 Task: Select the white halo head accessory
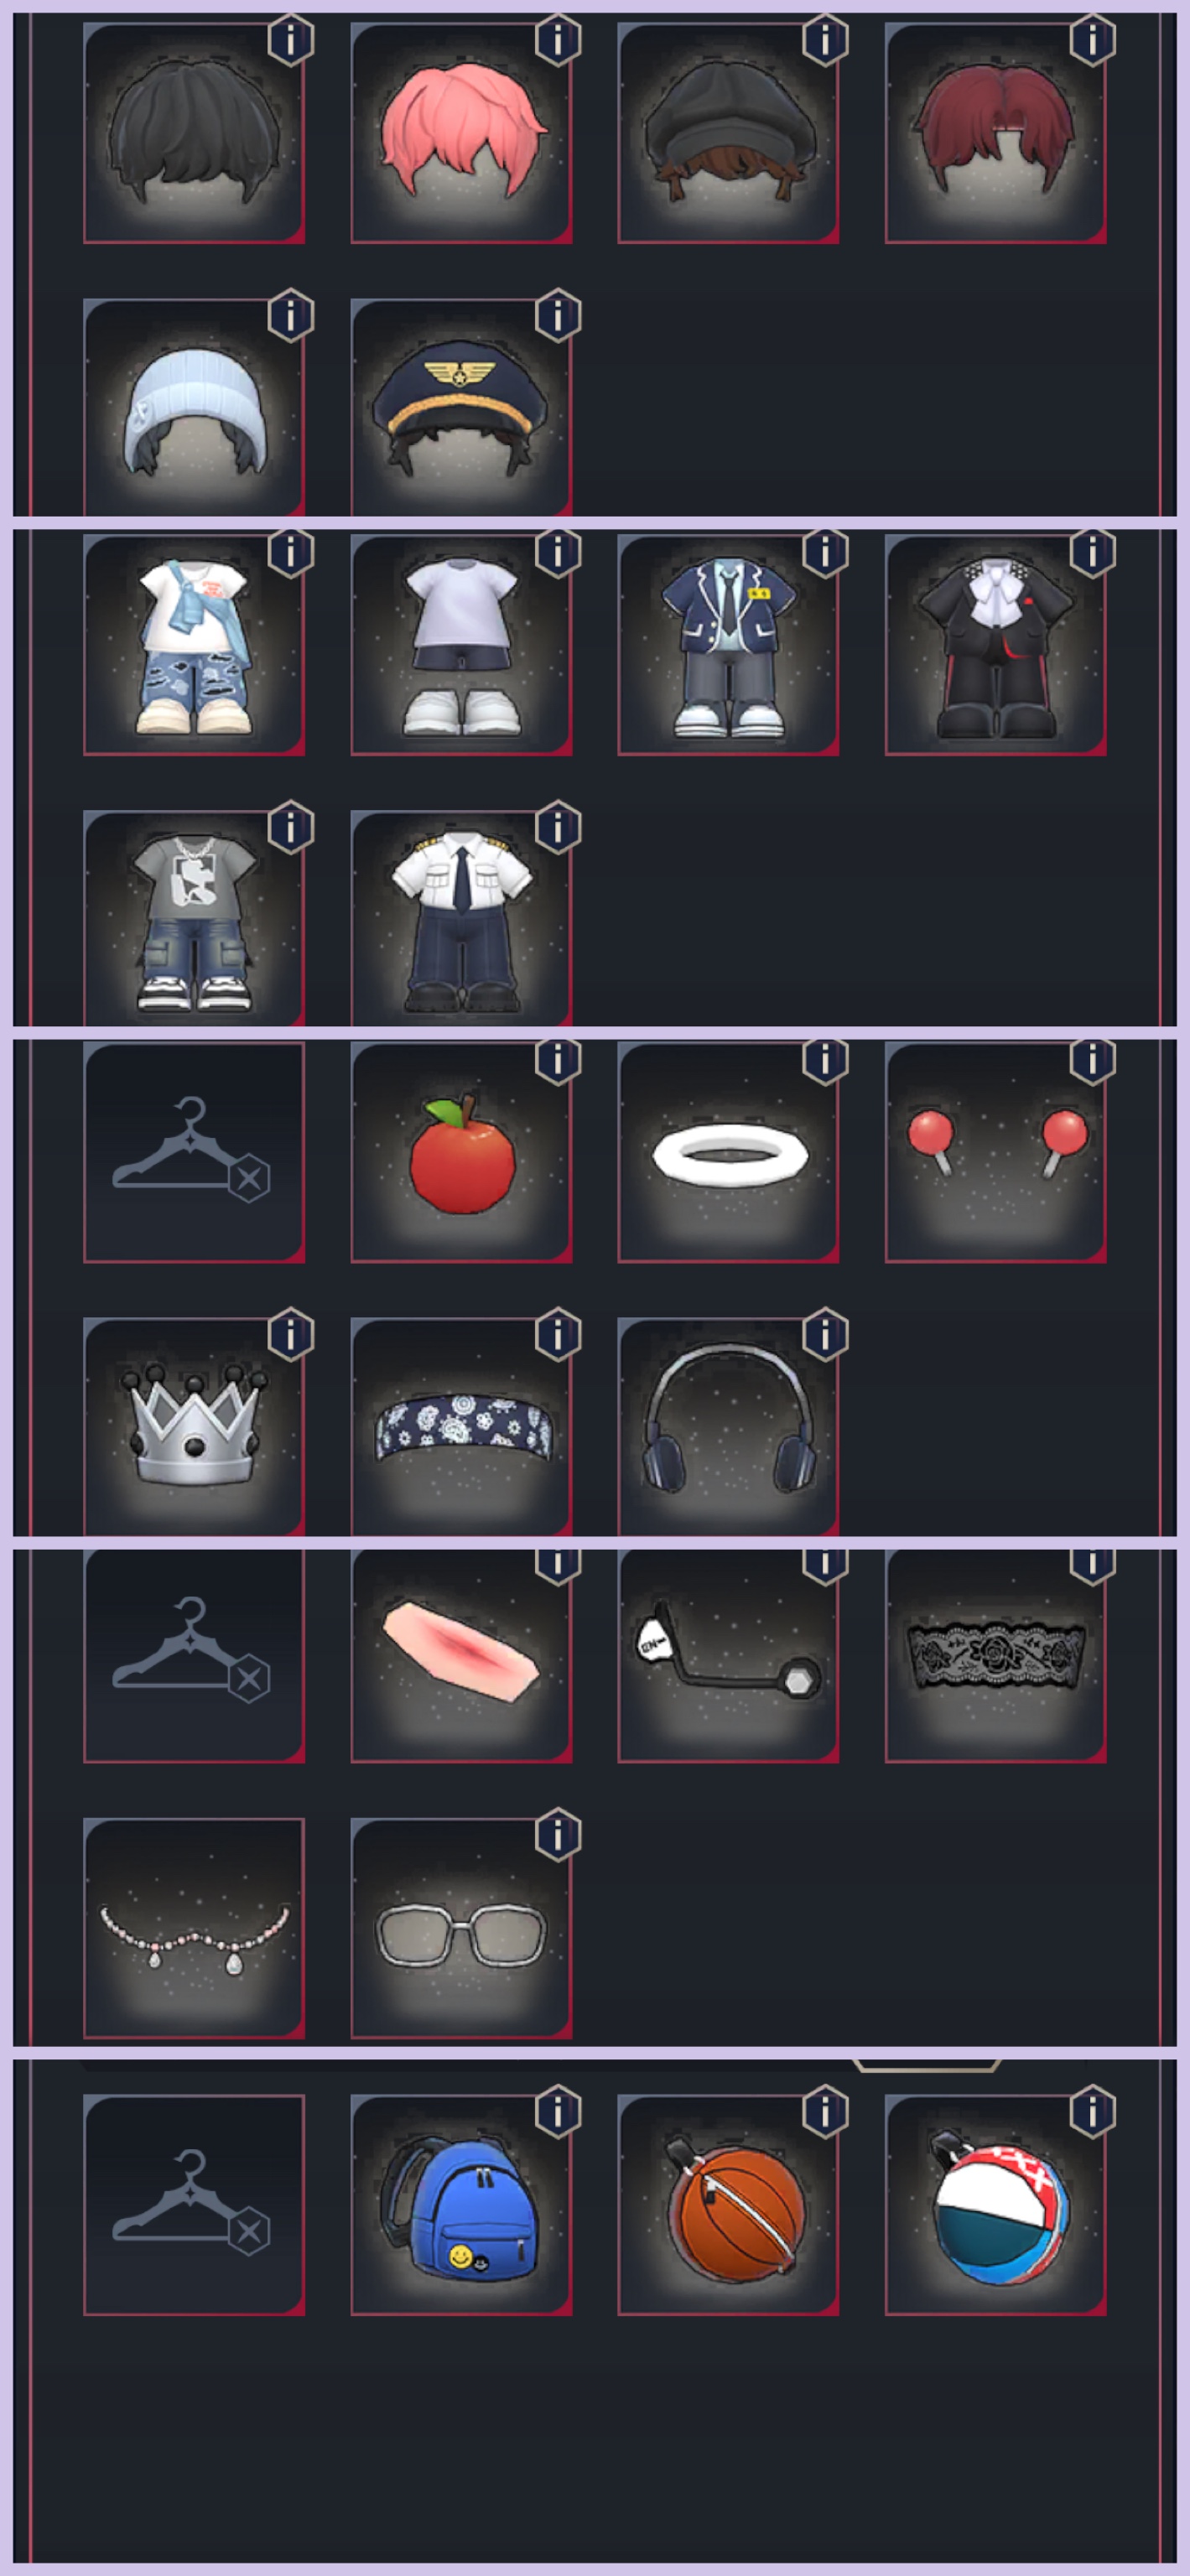tap(728, 1152)
